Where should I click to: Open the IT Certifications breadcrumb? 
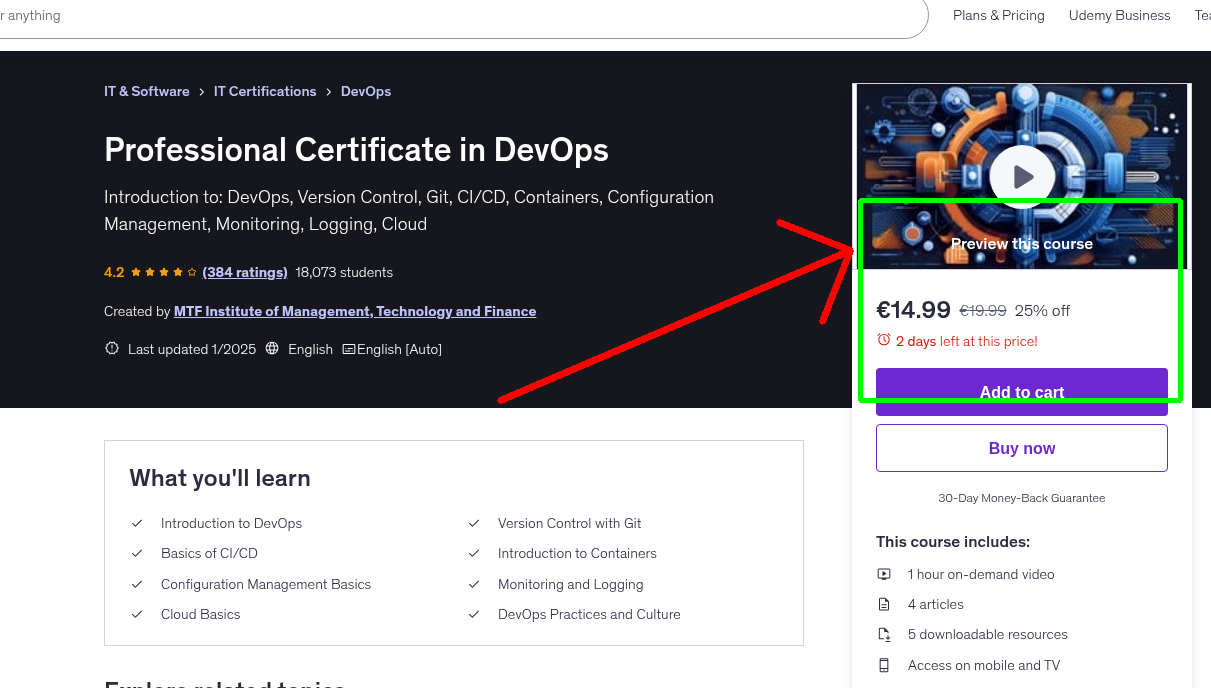click(265, 91)
